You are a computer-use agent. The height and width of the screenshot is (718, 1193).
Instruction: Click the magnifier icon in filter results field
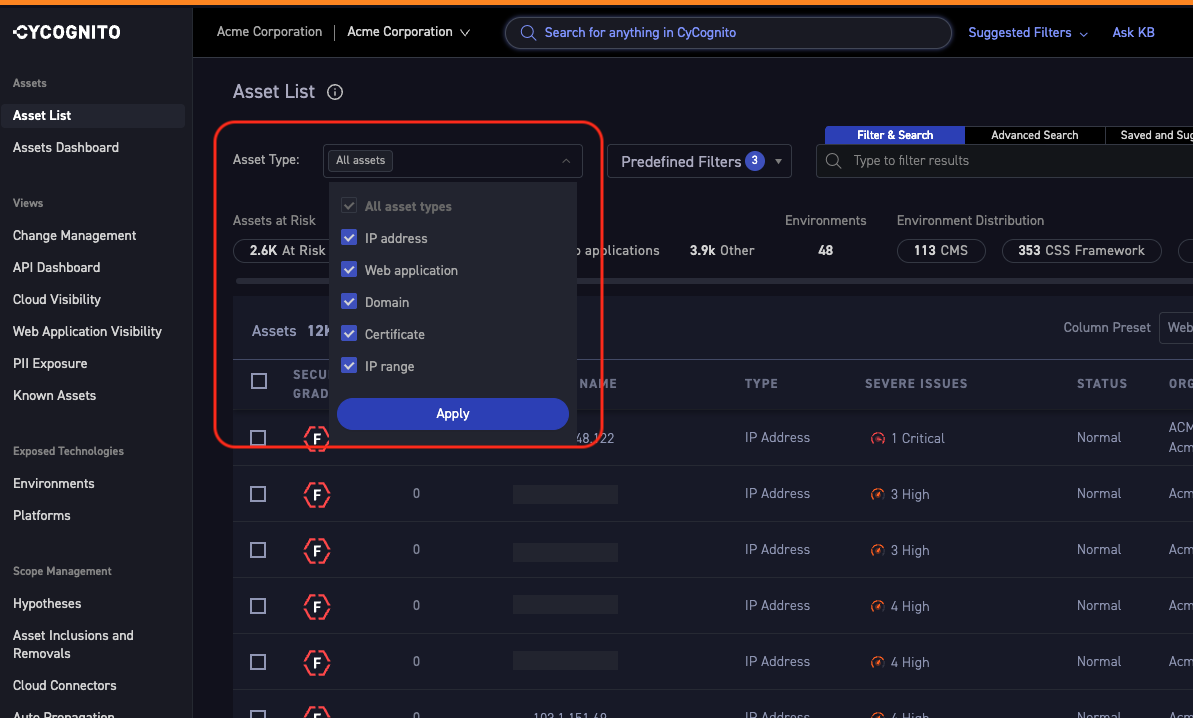834,160
